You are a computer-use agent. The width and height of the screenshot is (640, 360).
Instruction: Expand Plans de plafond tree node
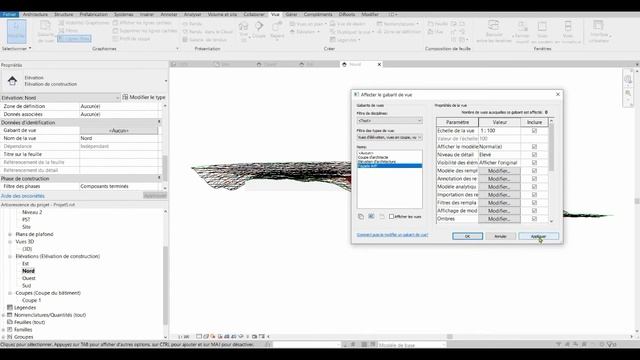point(10,234)
